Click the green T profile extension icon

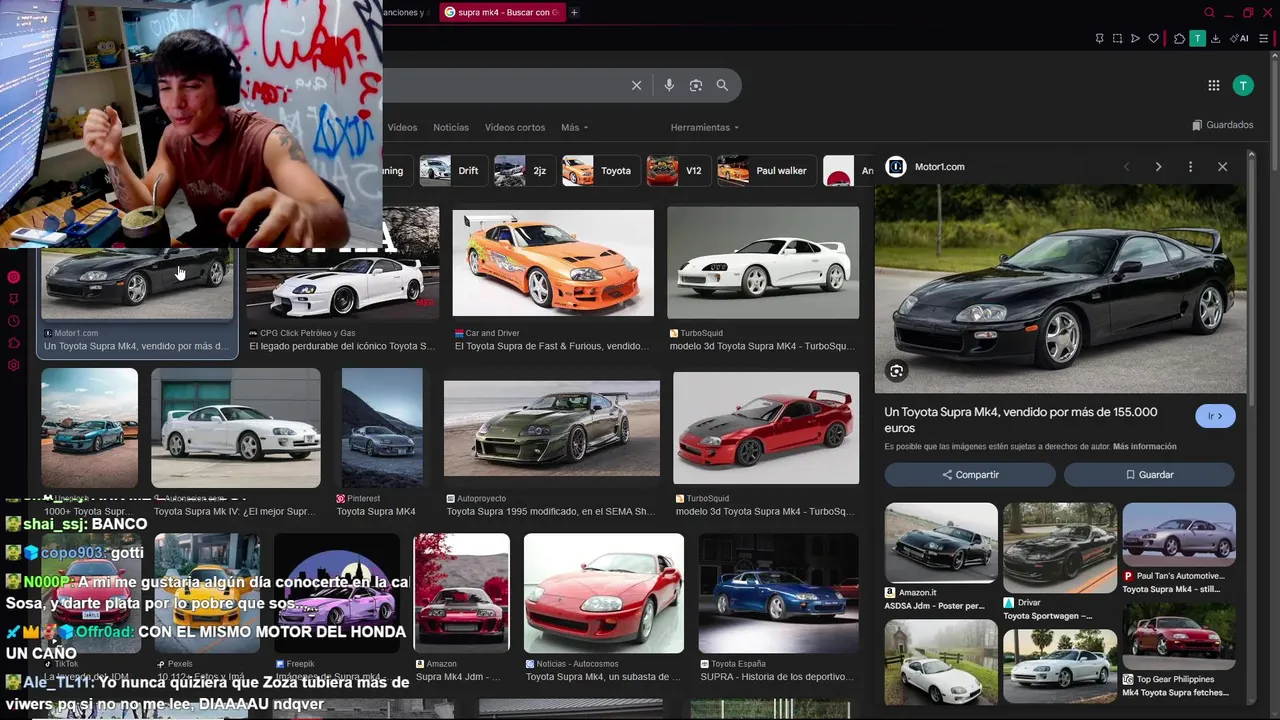1197,39
